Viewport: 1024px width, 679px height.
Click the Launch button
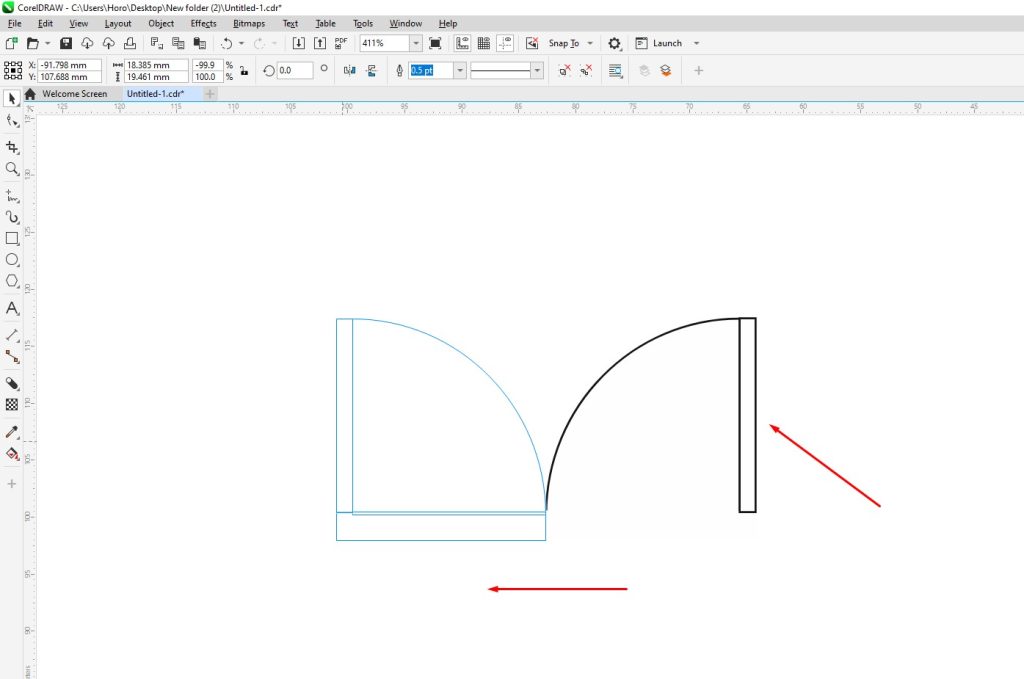pos(665,43)
